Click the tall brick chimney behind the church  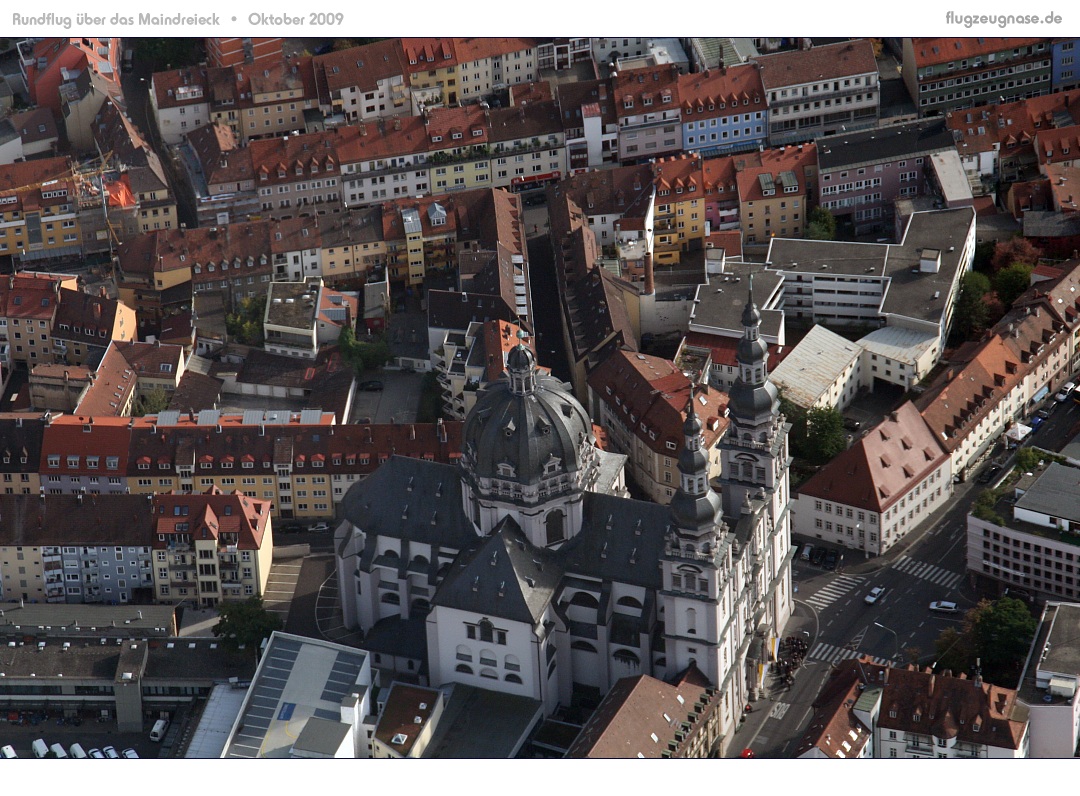tap(648, 270)
